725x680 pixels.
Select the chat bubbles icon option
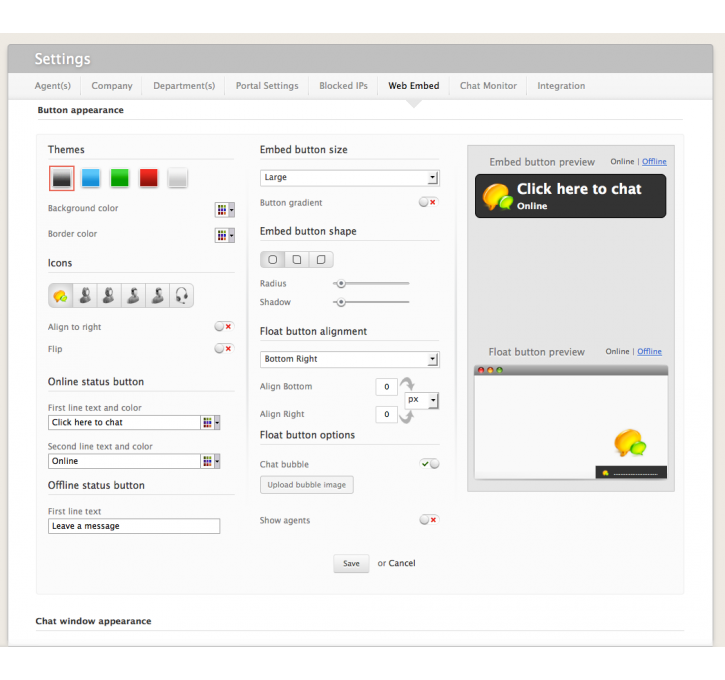pyautogui.click(x=61, y=295)
